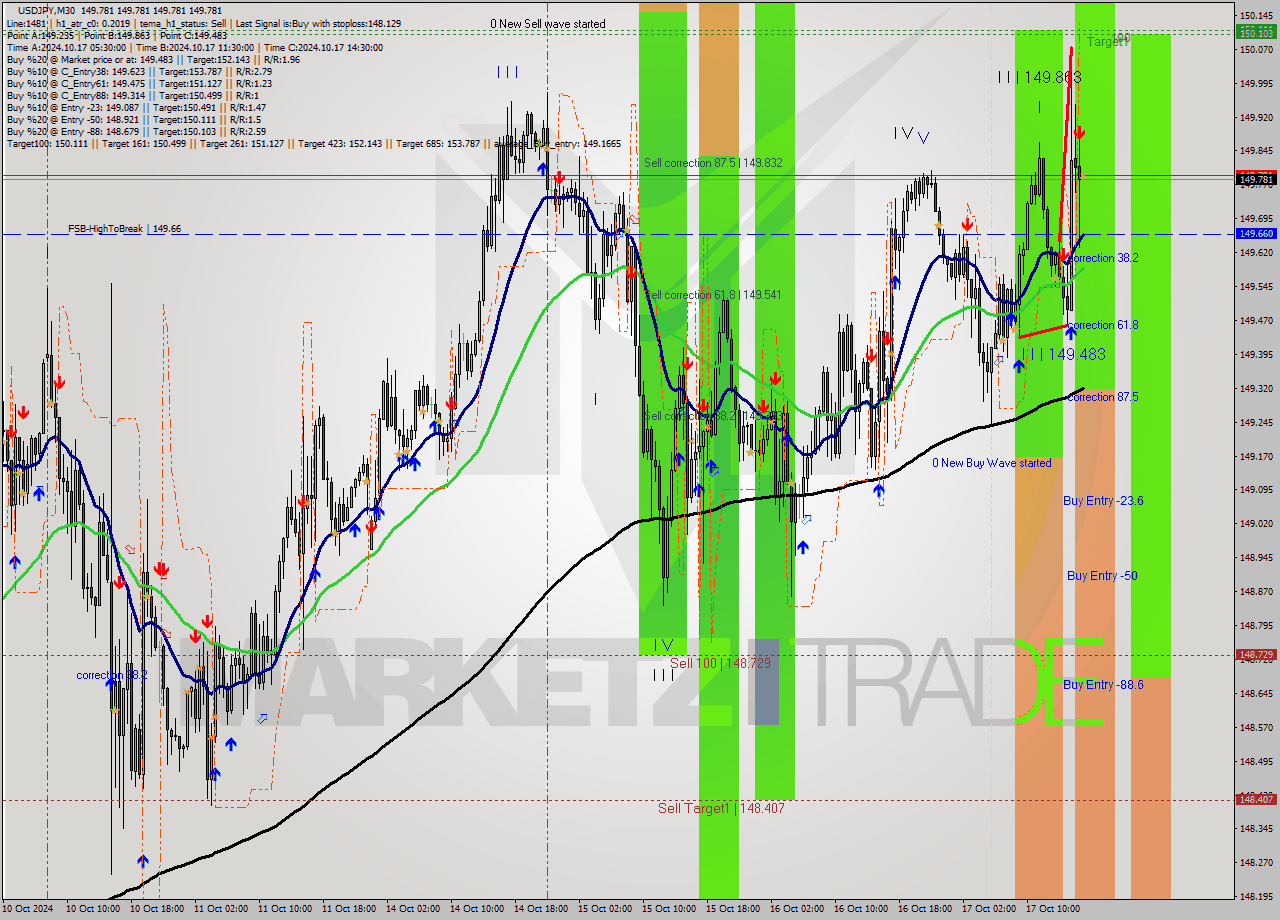1280x920 pixels.
Task: Click the blue '| | |' wave label above 14 Oct peak
Action: tap(507, 72)
